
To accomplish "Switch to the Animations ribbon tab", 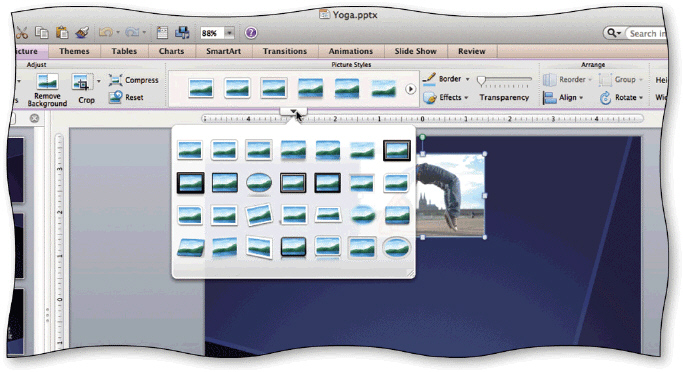I will pos(351,51).
